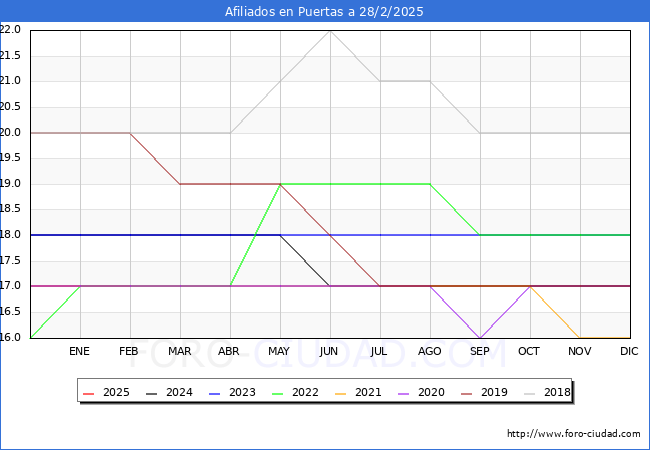This screenshot has width=650, height=450.
Task: Click the 2021 line point at November
Action: click(580, 338)
